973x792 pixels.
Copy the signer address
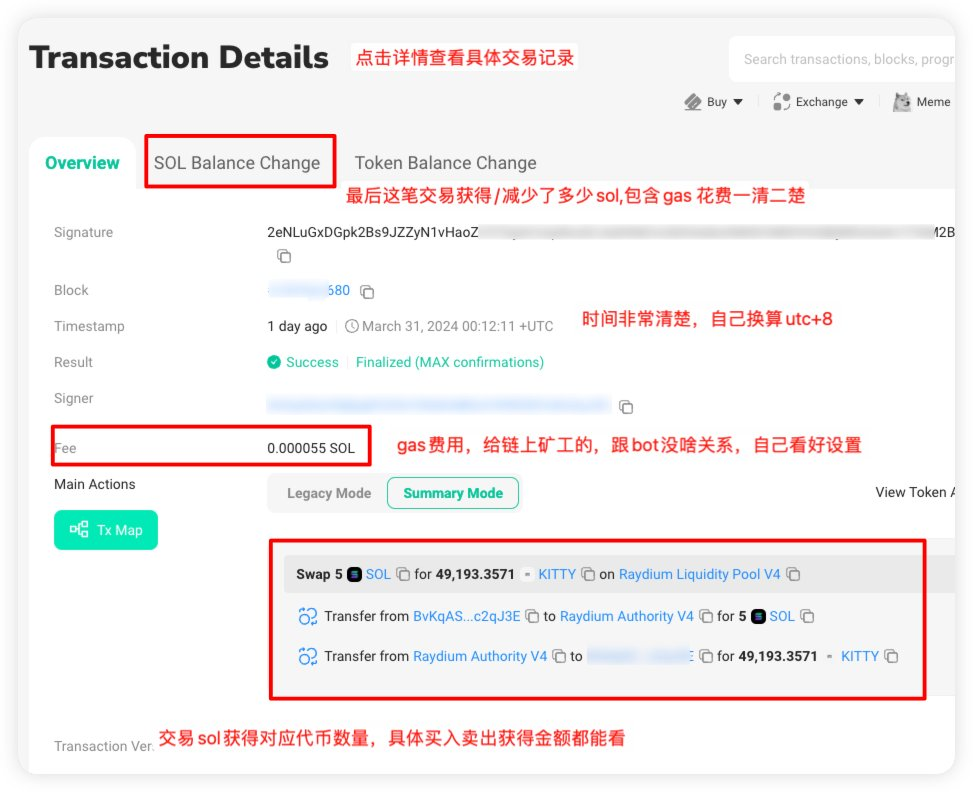(626, 407)
